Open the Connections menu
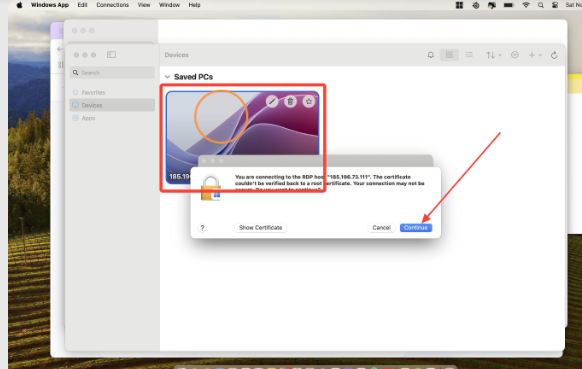Viewport: 582px width, 369px height. 112,5
